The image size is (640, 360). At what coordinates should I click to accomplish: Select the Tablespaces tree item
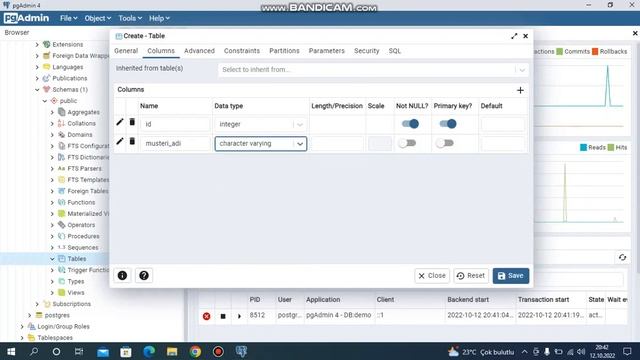point(55,338)
